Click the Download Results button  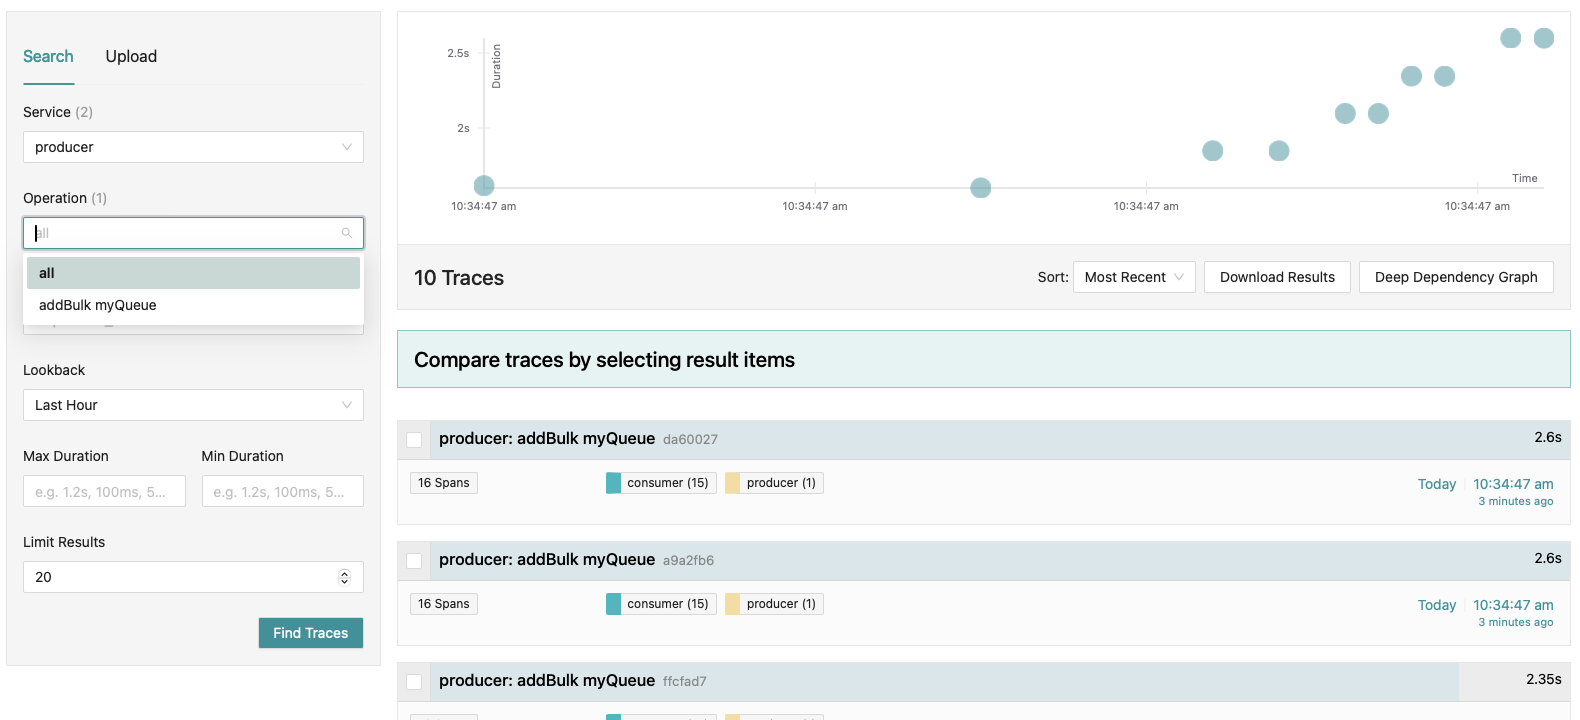click(1277, 277)
